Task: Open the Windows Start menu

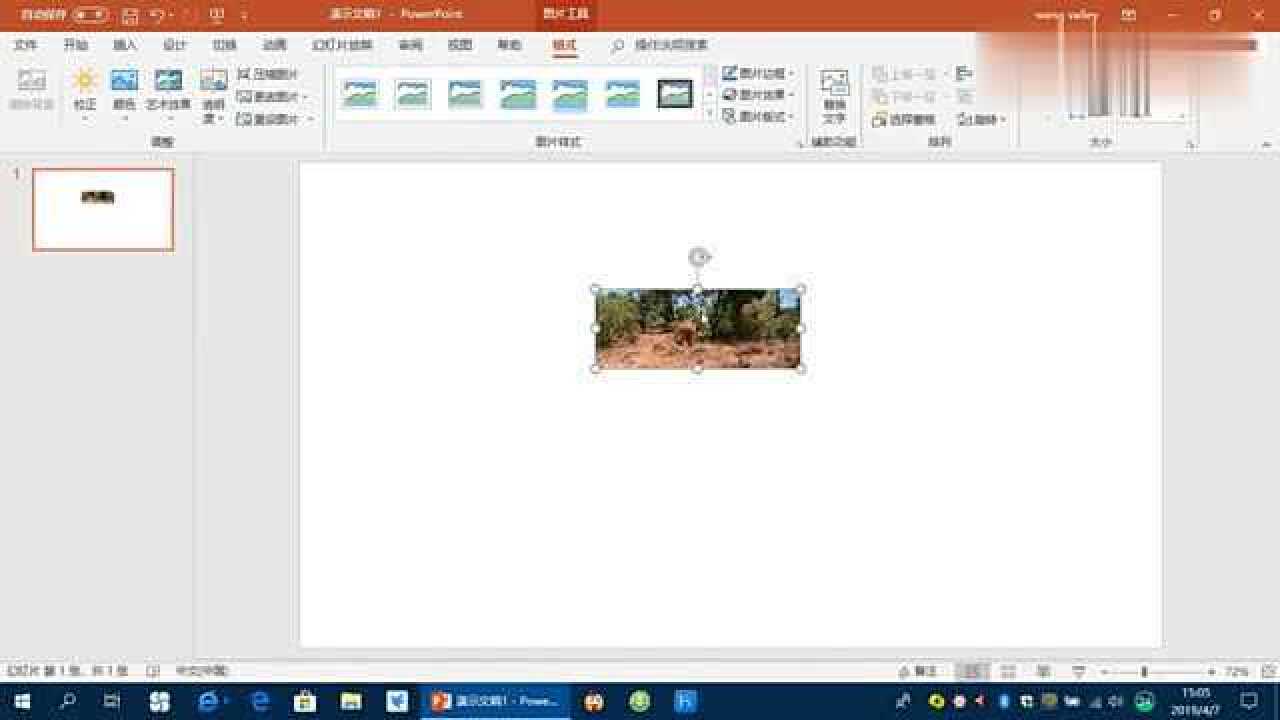Action: pyautogui.click(x=22, y=701)
